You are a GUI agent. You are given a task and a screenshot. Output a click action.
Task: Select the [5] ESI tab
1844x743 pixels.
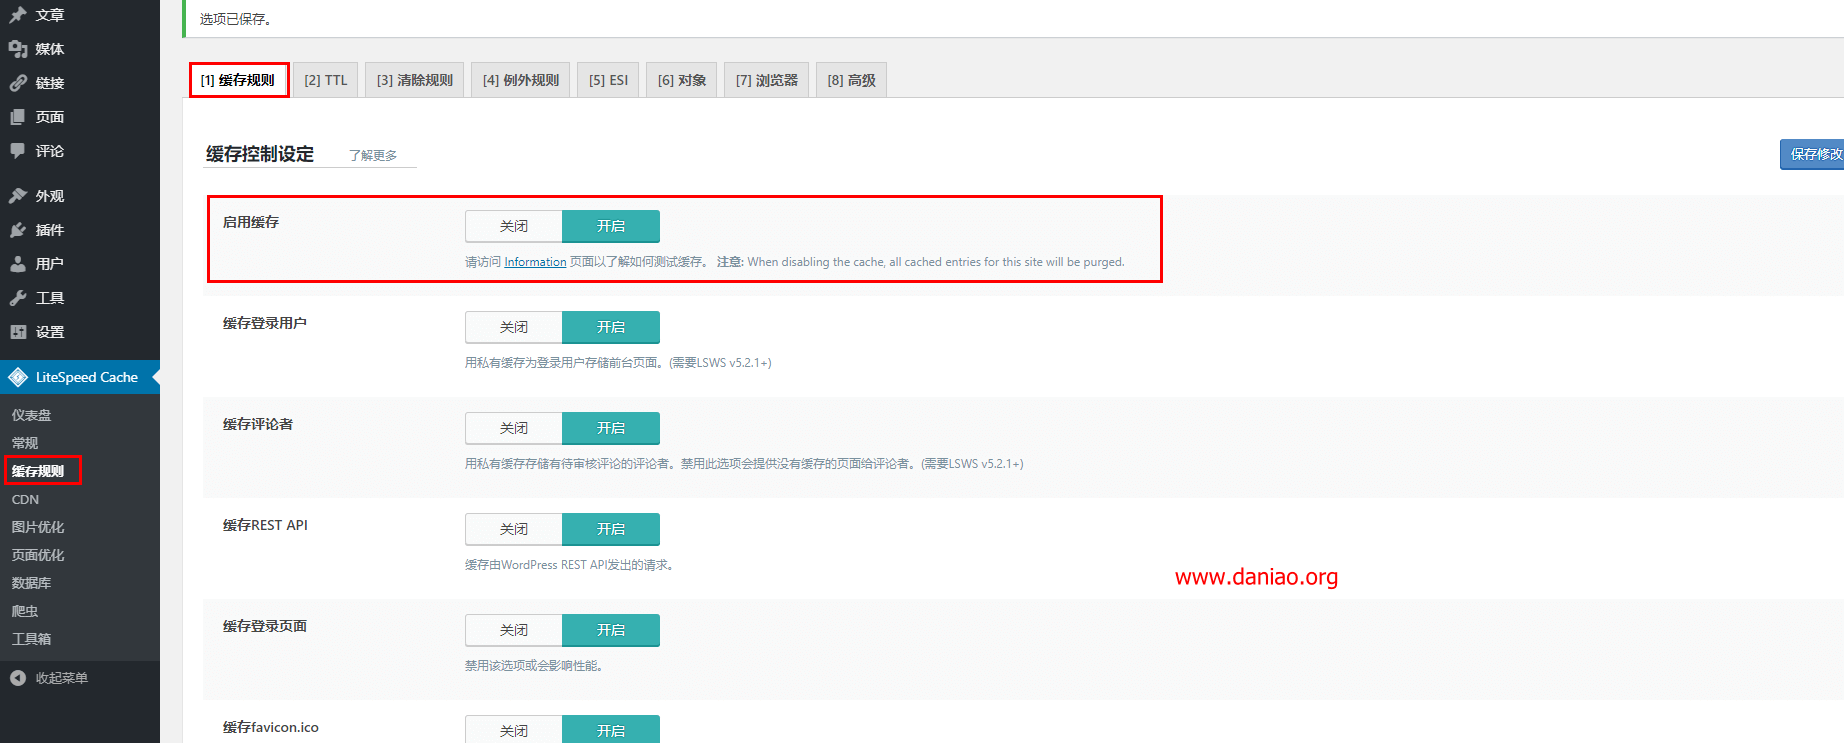608,80
